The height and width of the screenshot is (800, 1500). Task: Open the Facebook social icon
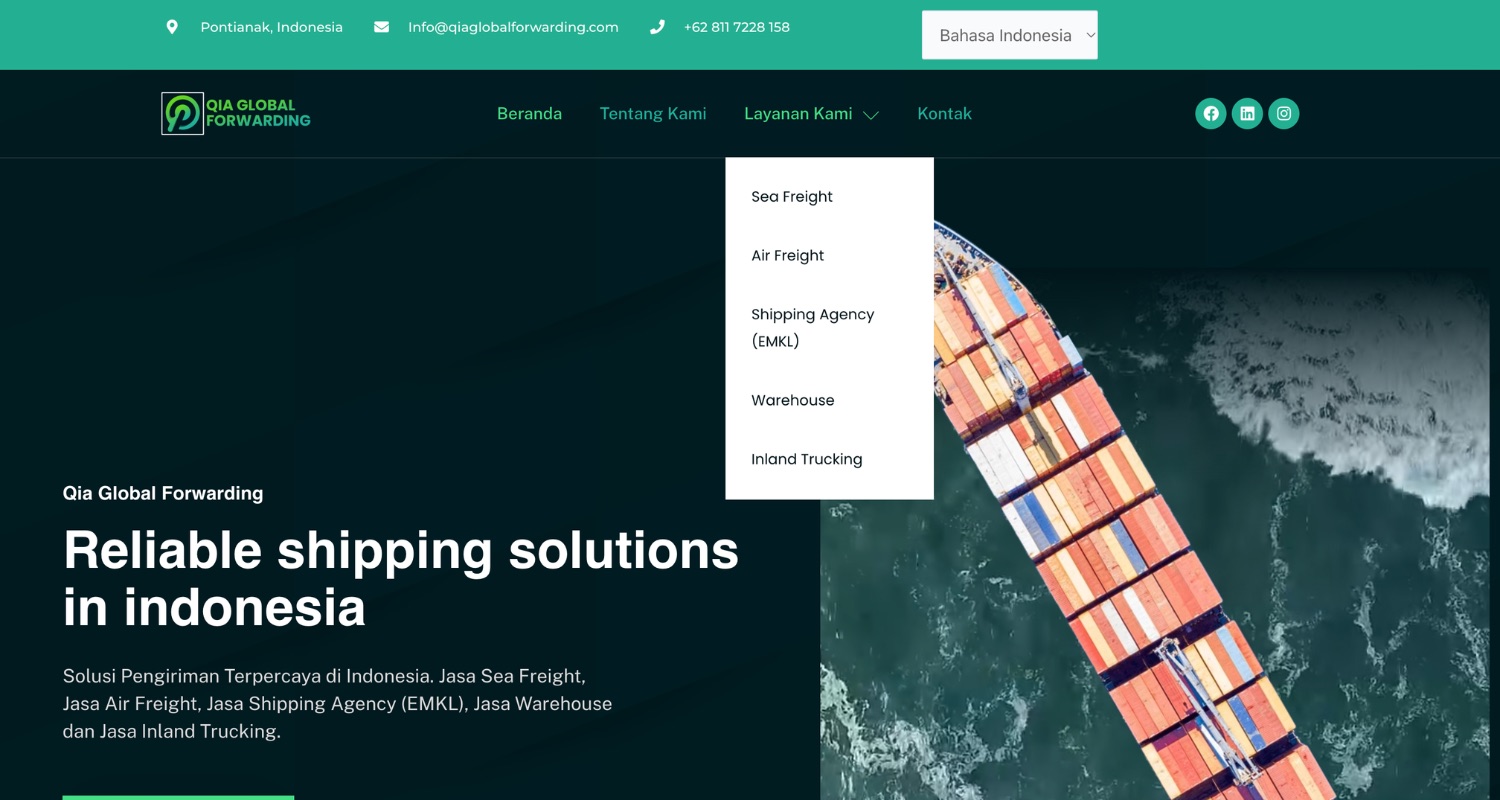point(1211,113)
